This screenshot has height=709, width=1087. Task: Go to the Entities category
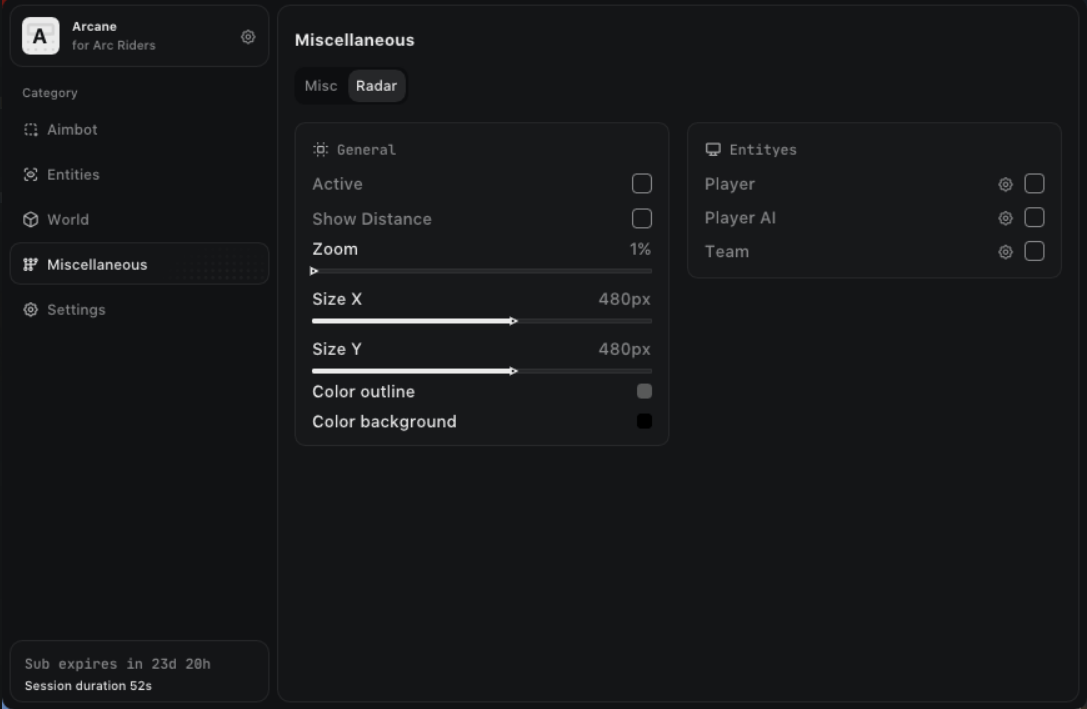73,175
